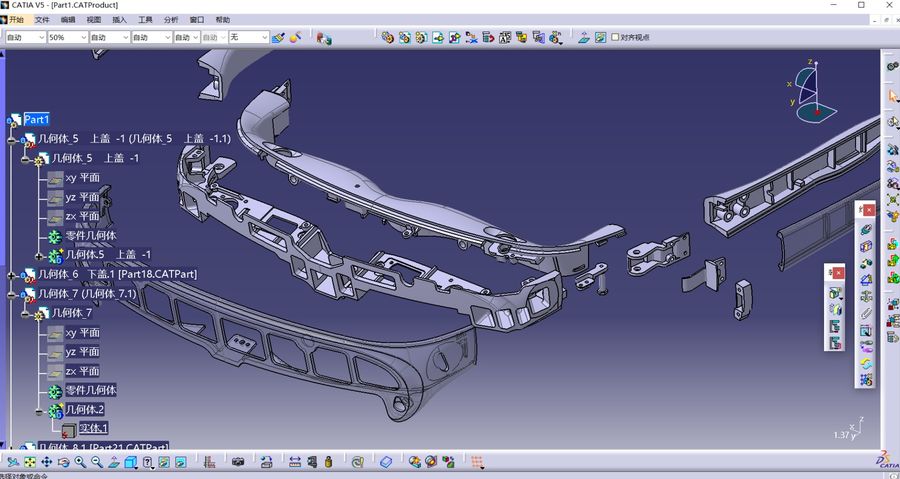This screenshot has width=900, height=479.
Task: Open the isometric view cube dropdown
Action: (x=131, y=462)
